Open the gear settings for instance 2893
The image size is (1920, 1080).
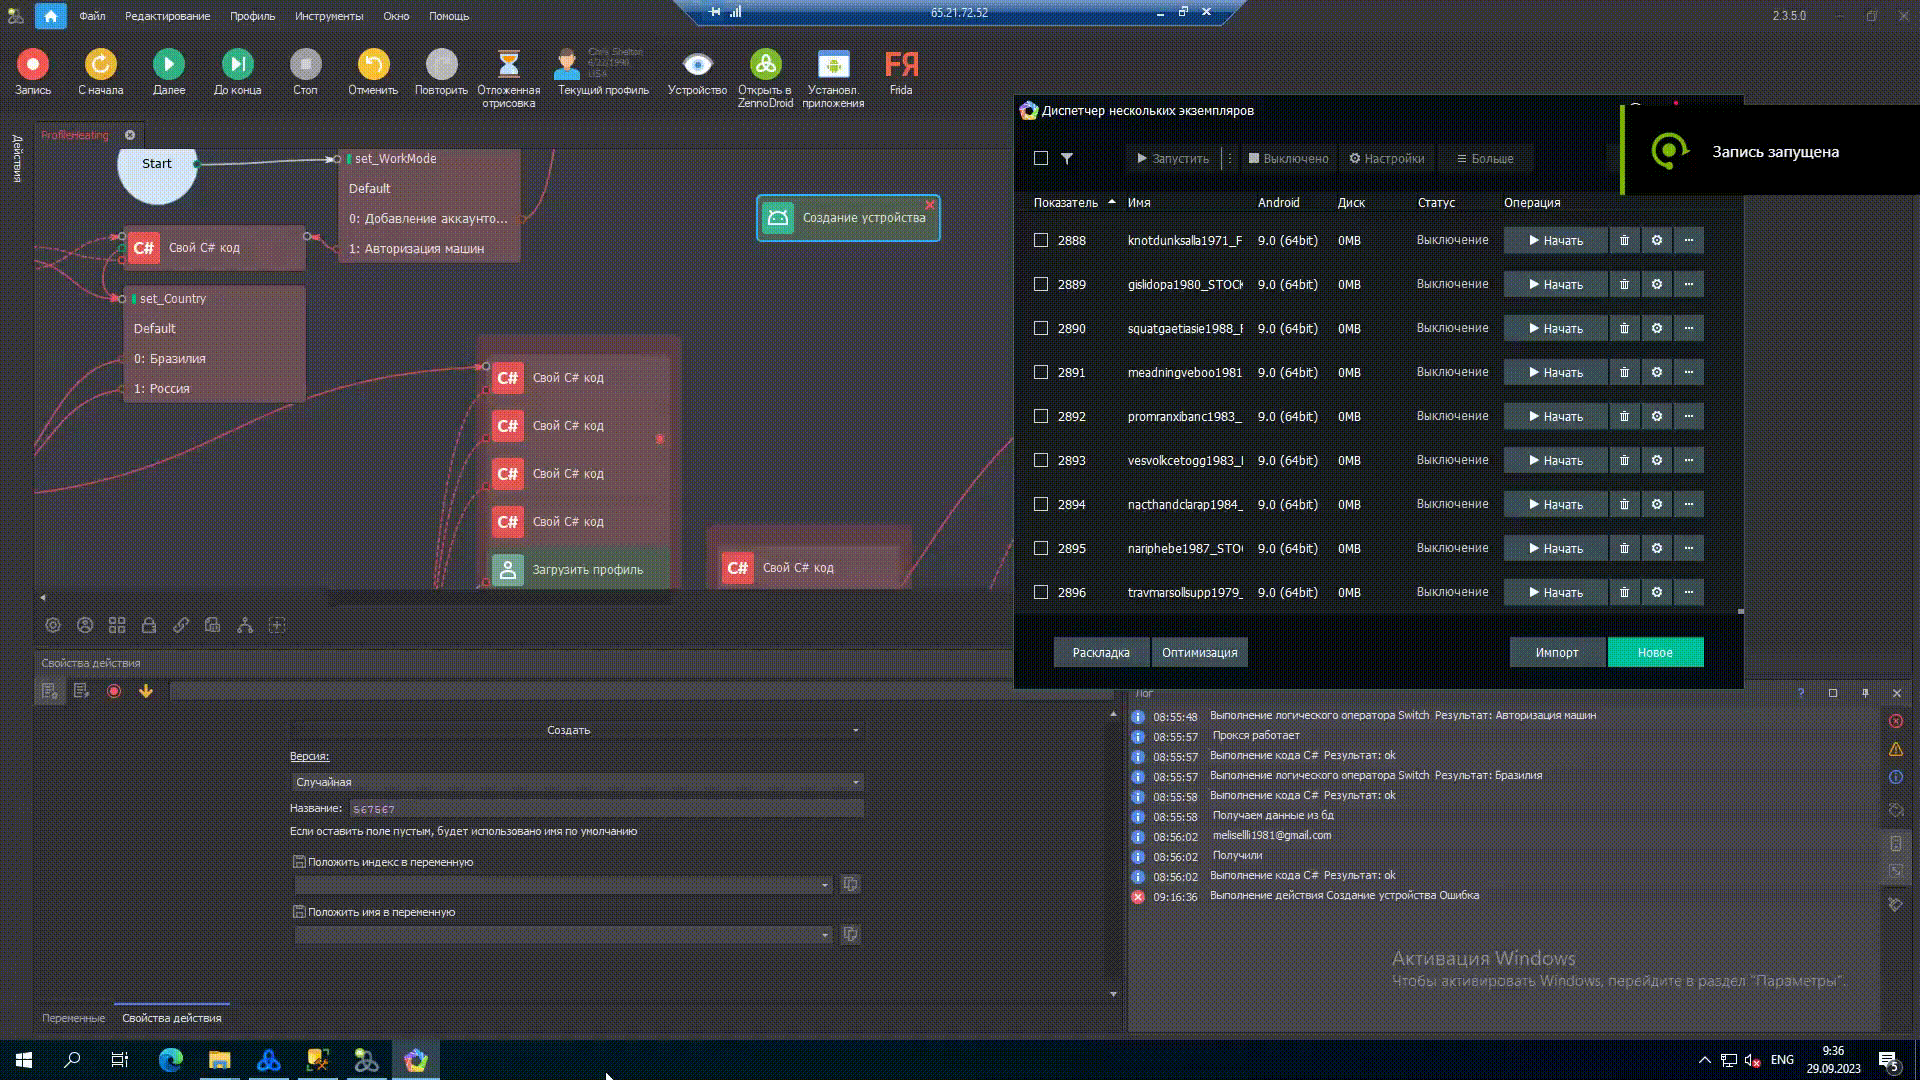coord(1657,461)
